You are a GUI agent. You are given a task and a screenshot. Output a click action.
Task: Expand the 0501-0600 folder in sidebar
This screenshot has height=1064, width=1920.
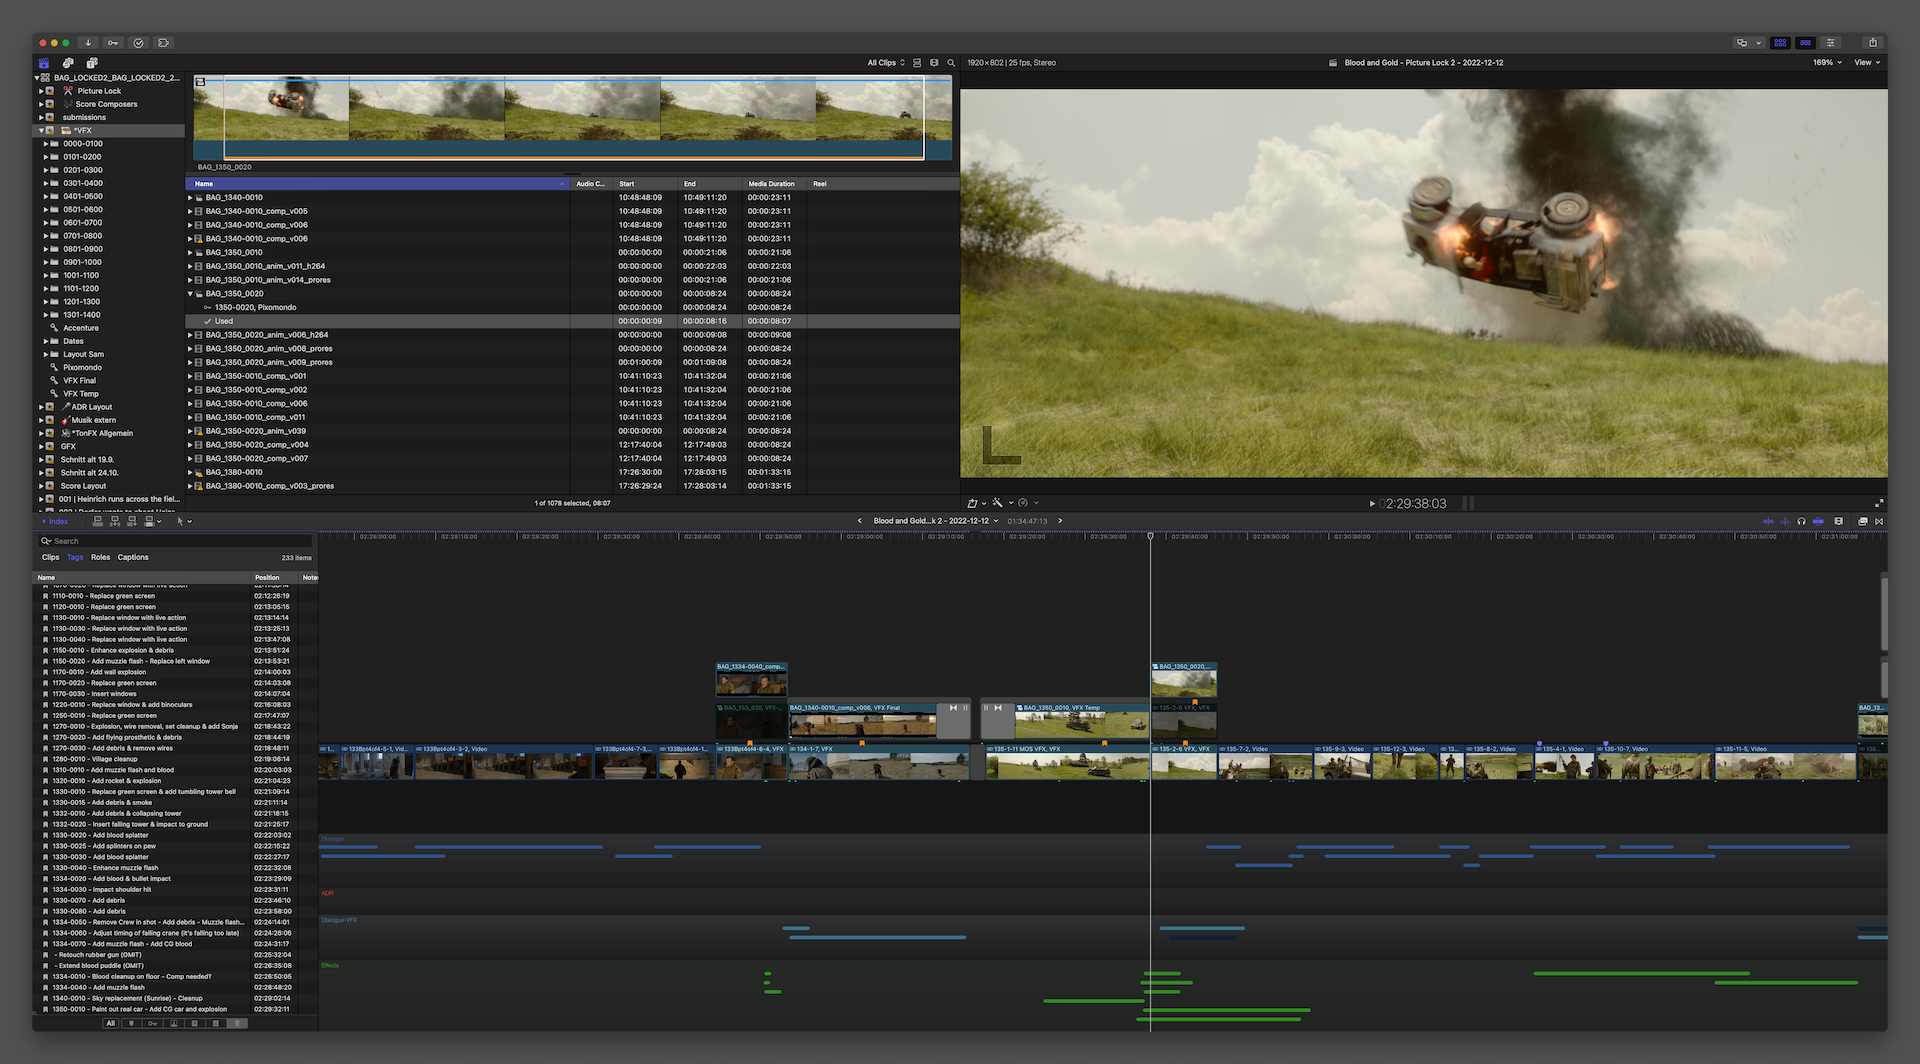coord(46,210)
